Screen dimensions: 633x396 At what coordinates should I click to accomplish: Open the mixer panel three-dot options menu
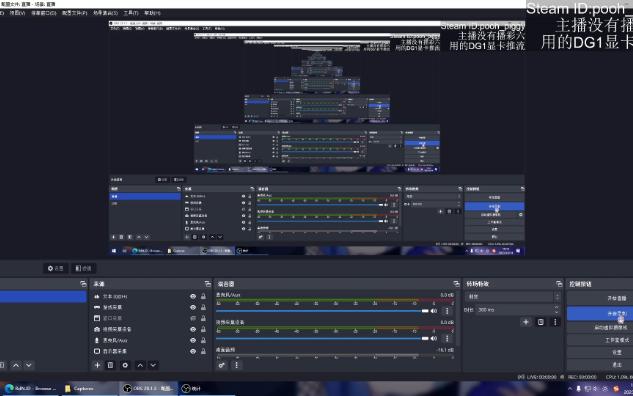click(236, 365)
